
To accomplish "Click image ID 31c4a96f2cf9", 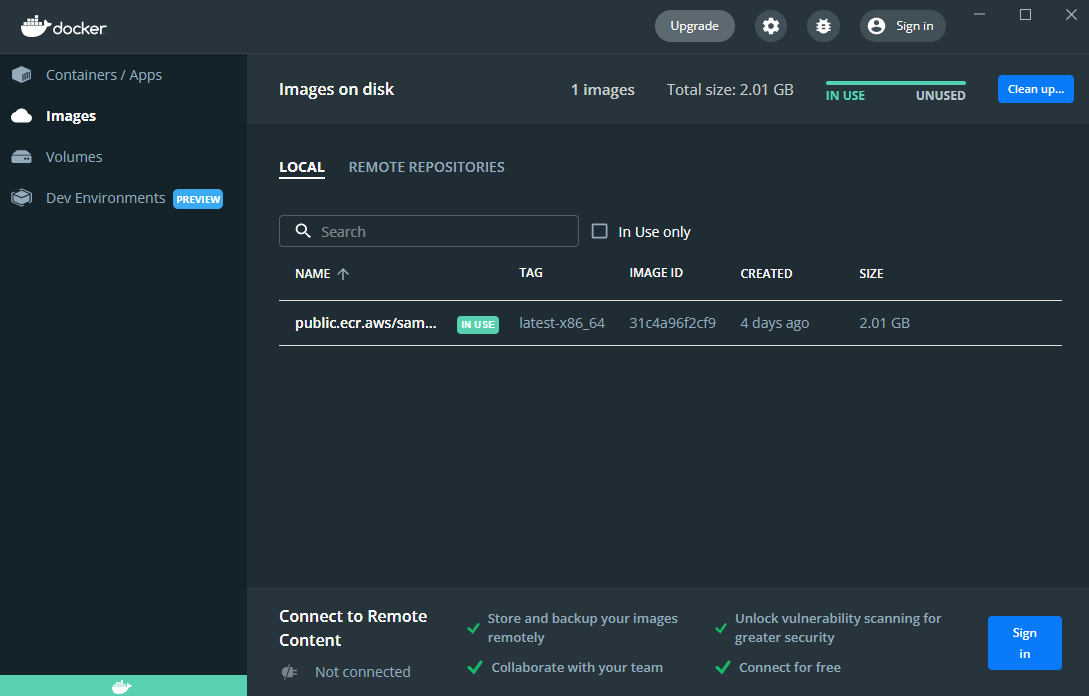I will point(672,323).
